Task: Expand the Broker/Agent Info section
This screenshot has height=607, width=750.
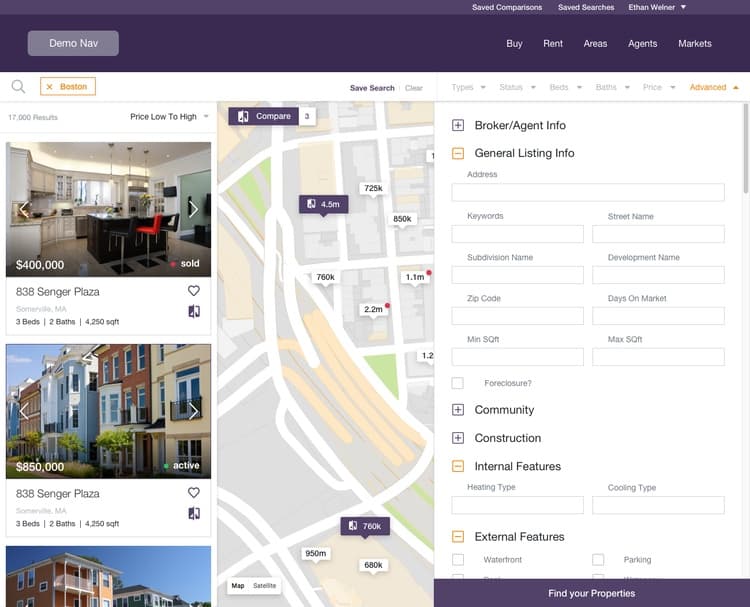Action: tap(458, 125)
